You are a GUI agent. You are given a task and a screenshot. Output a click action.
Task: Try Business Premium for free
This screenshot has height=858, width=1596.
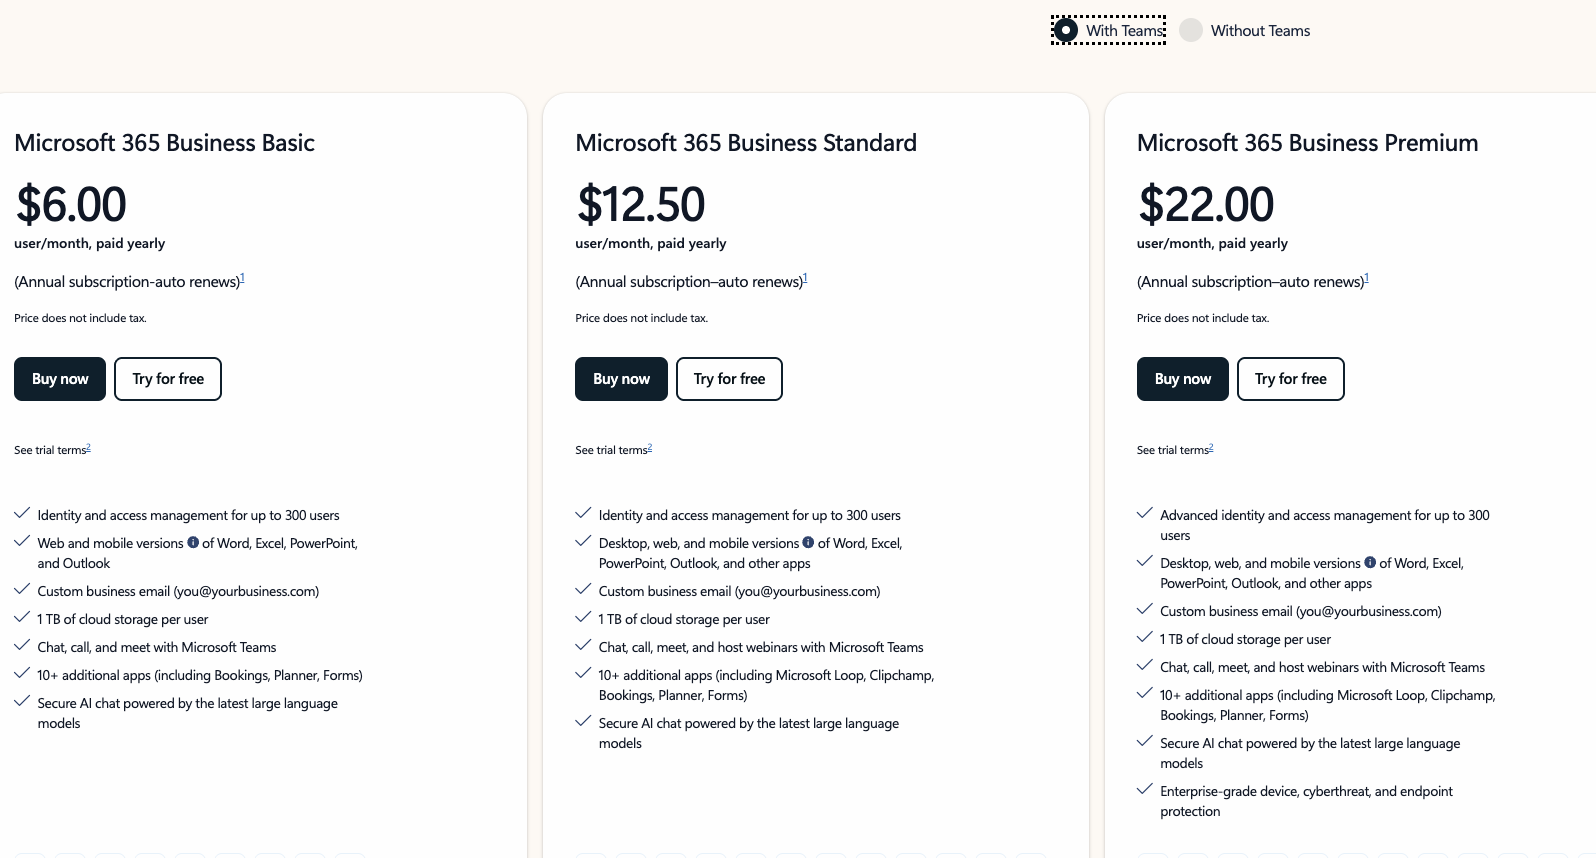point(1290,379)
